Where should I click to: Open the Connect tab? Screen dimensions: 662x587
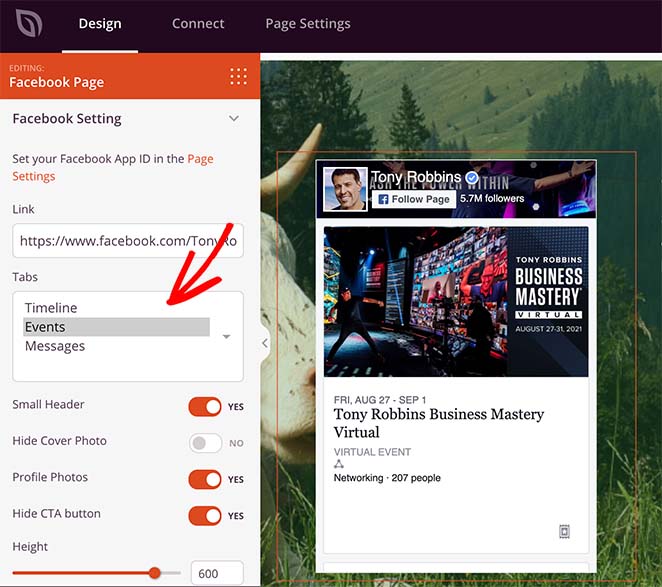(198, 24)
